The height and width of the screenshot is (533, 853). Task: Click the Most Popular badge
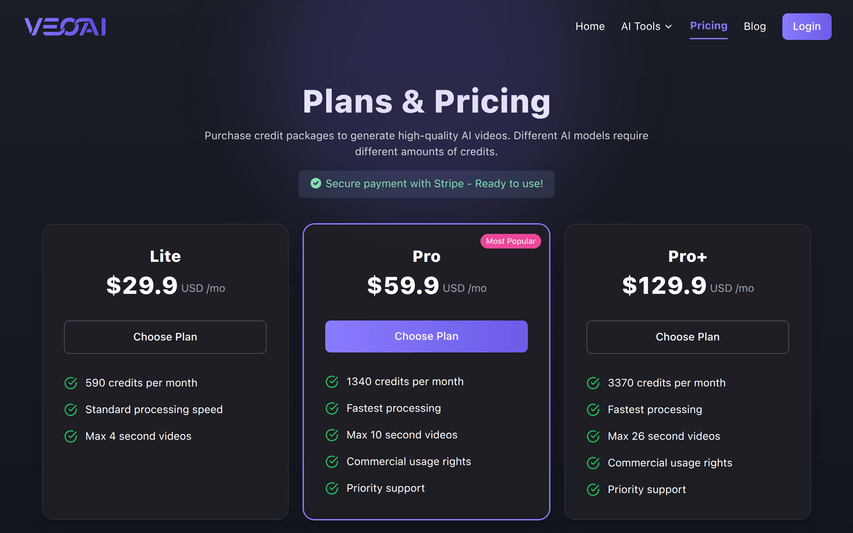[510, 241]
